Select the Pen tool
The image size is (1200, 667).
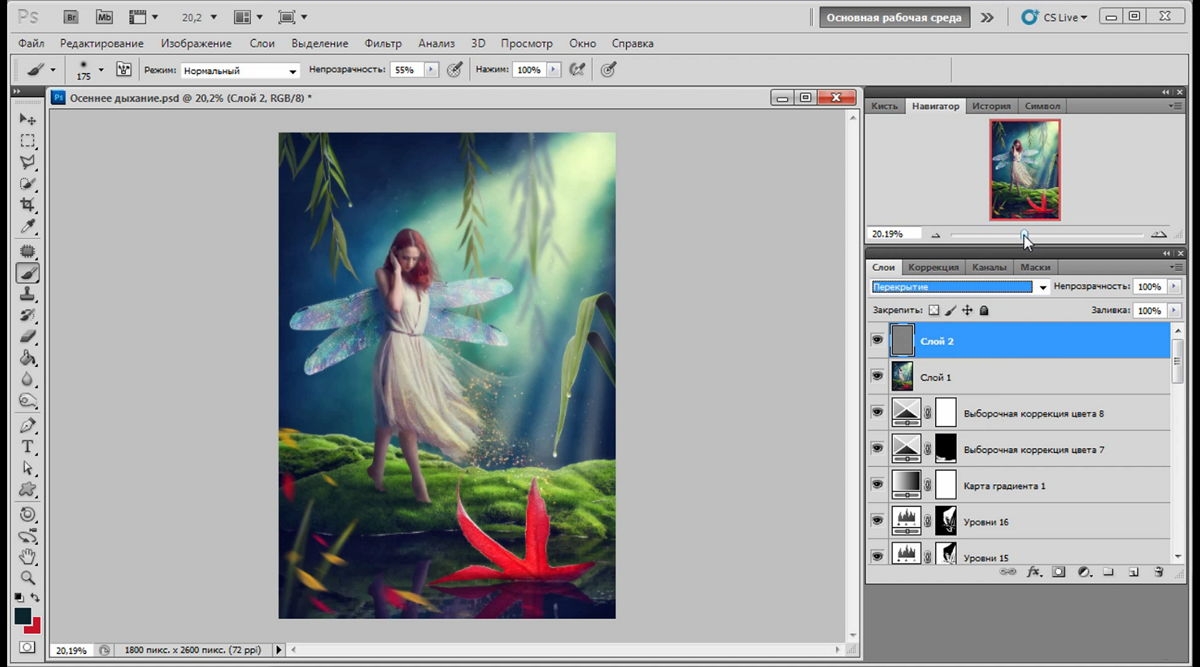point(28,426)
